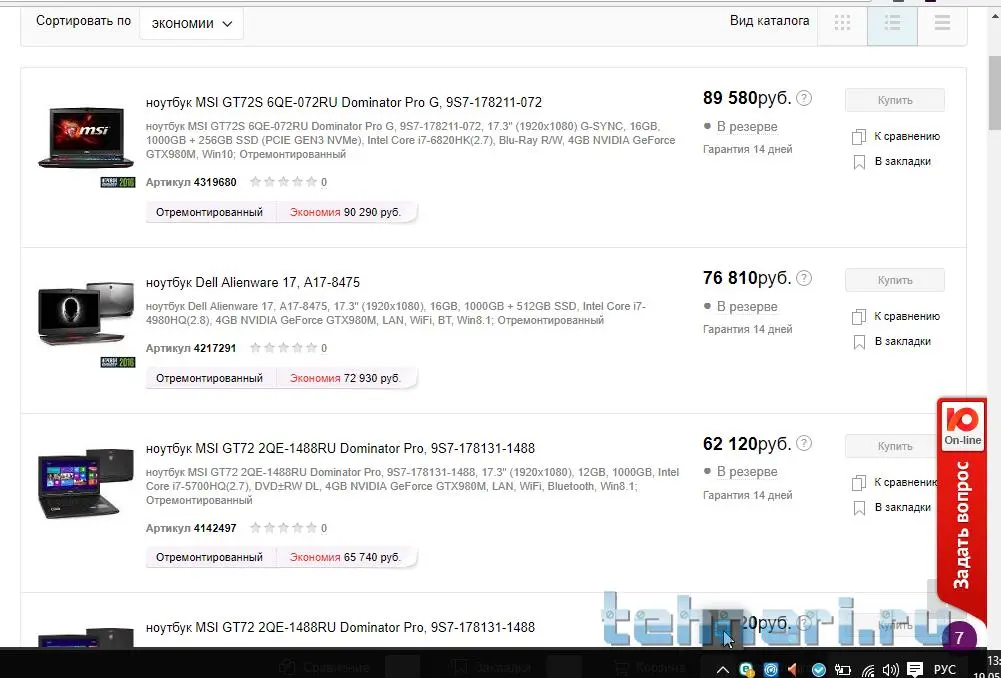Click price help icon next to 62 120 руб.
The height and width of the screenshot is (678, 1001).
click(804, 443)
